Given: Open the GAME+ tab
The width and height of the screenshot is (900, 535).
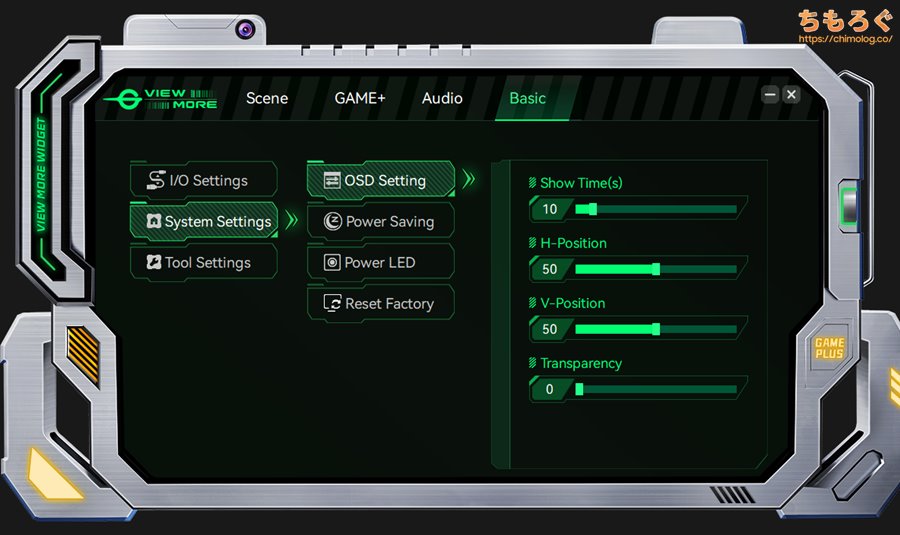Looking at the screenshot, I should [360, 98].
